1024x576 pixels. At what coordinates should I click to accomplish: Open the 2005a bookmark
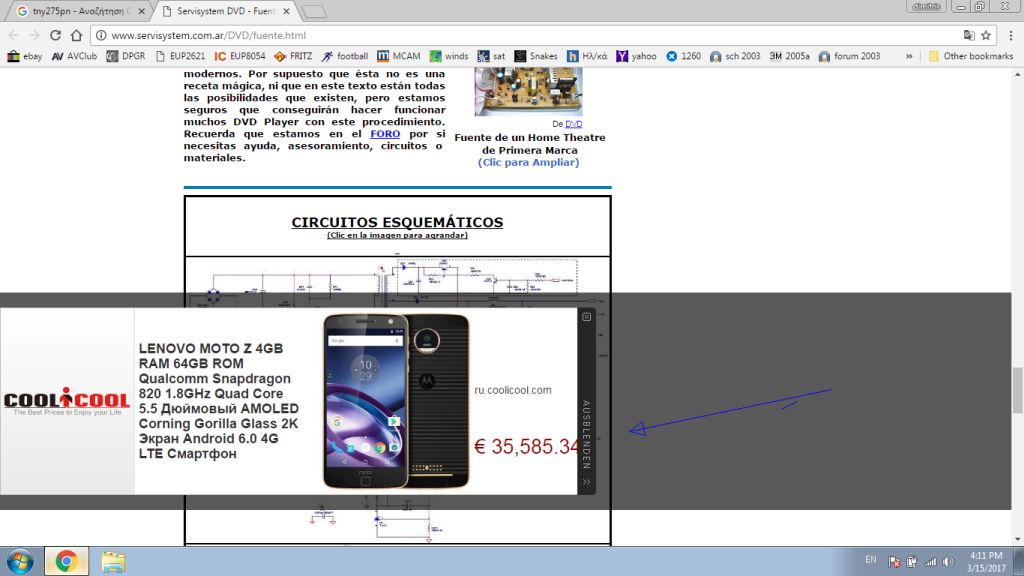(x=790, y=56)
